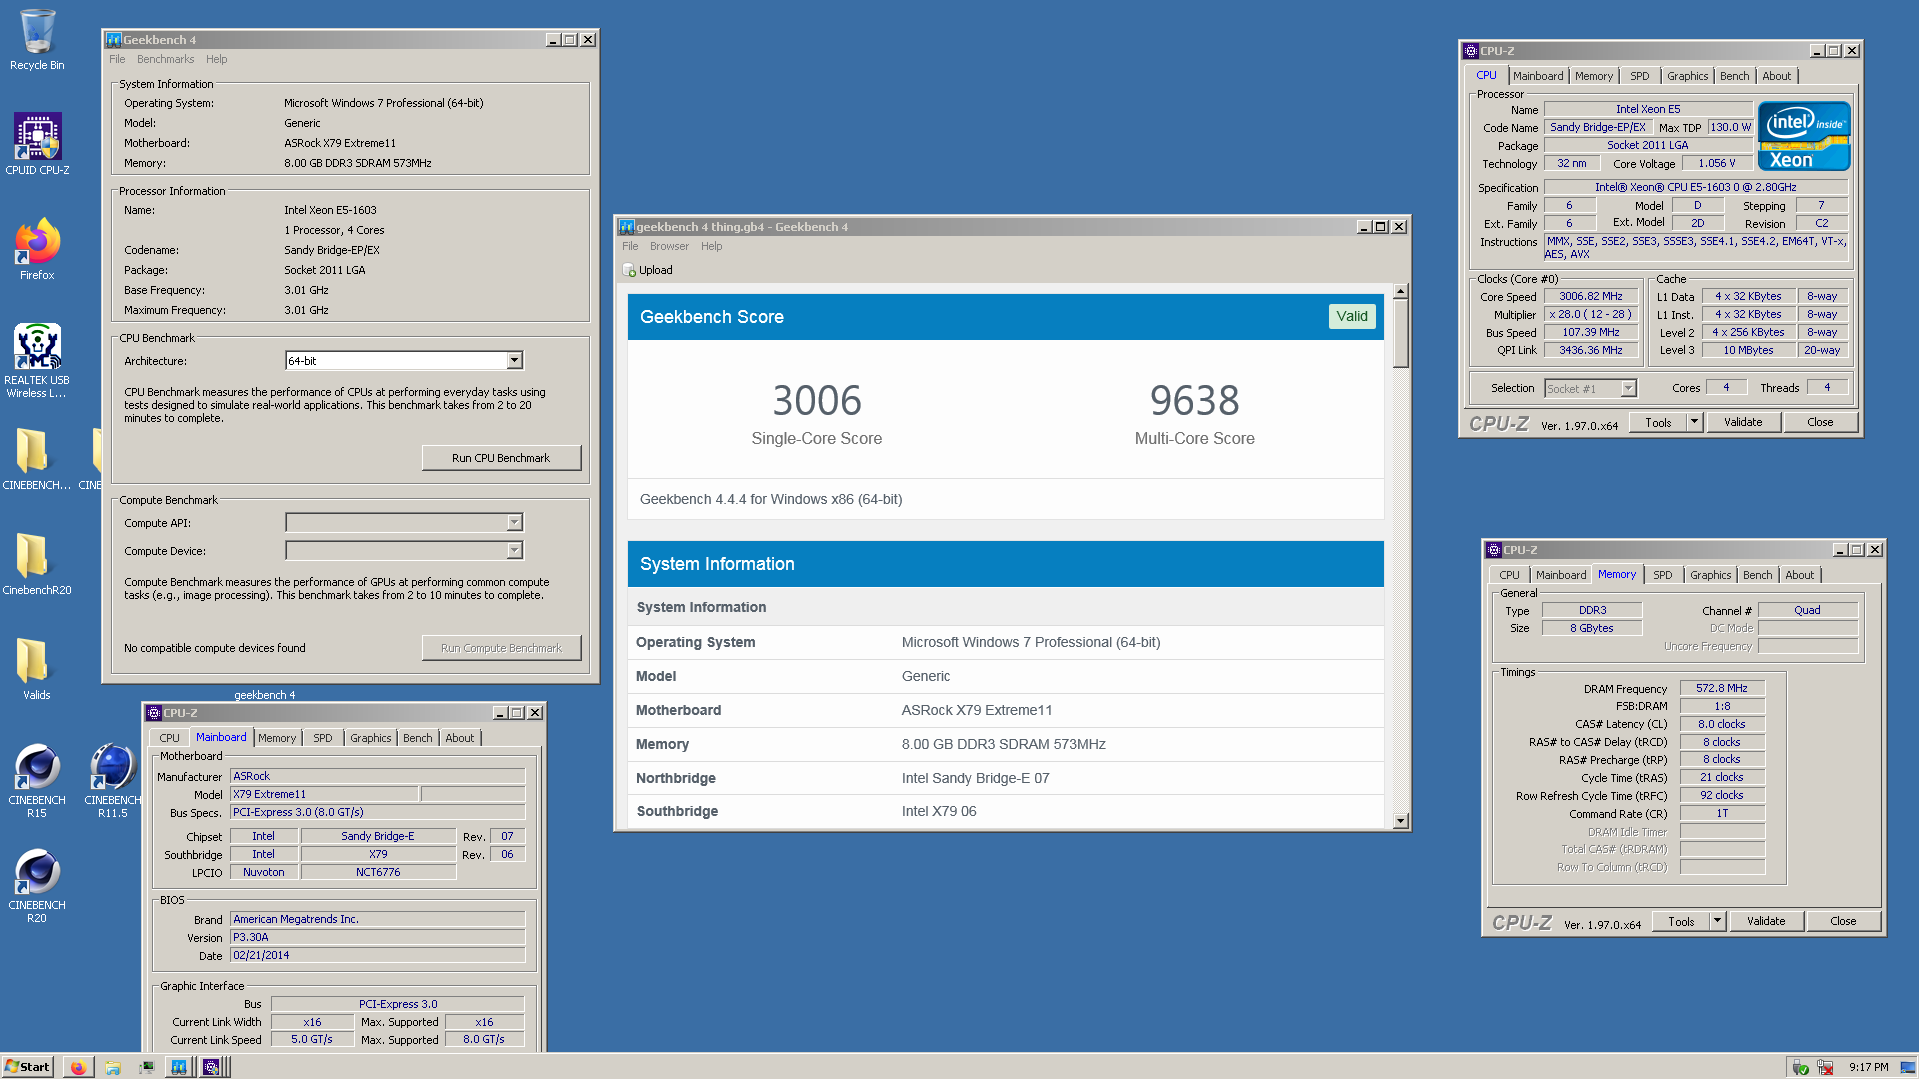Switch to the CPU-Z taskbar button
This screenshot has height=1079, width=1919.
pos(211,1067)
